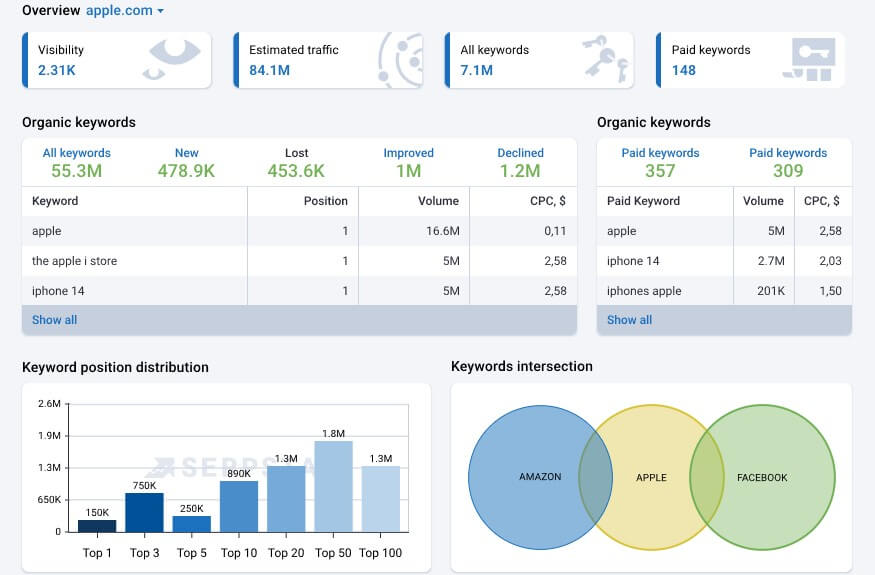Click 'iphone 14' keyword in organic table
Image resolution: width=875 pixels, height=575 pixels.
point(58,291)
